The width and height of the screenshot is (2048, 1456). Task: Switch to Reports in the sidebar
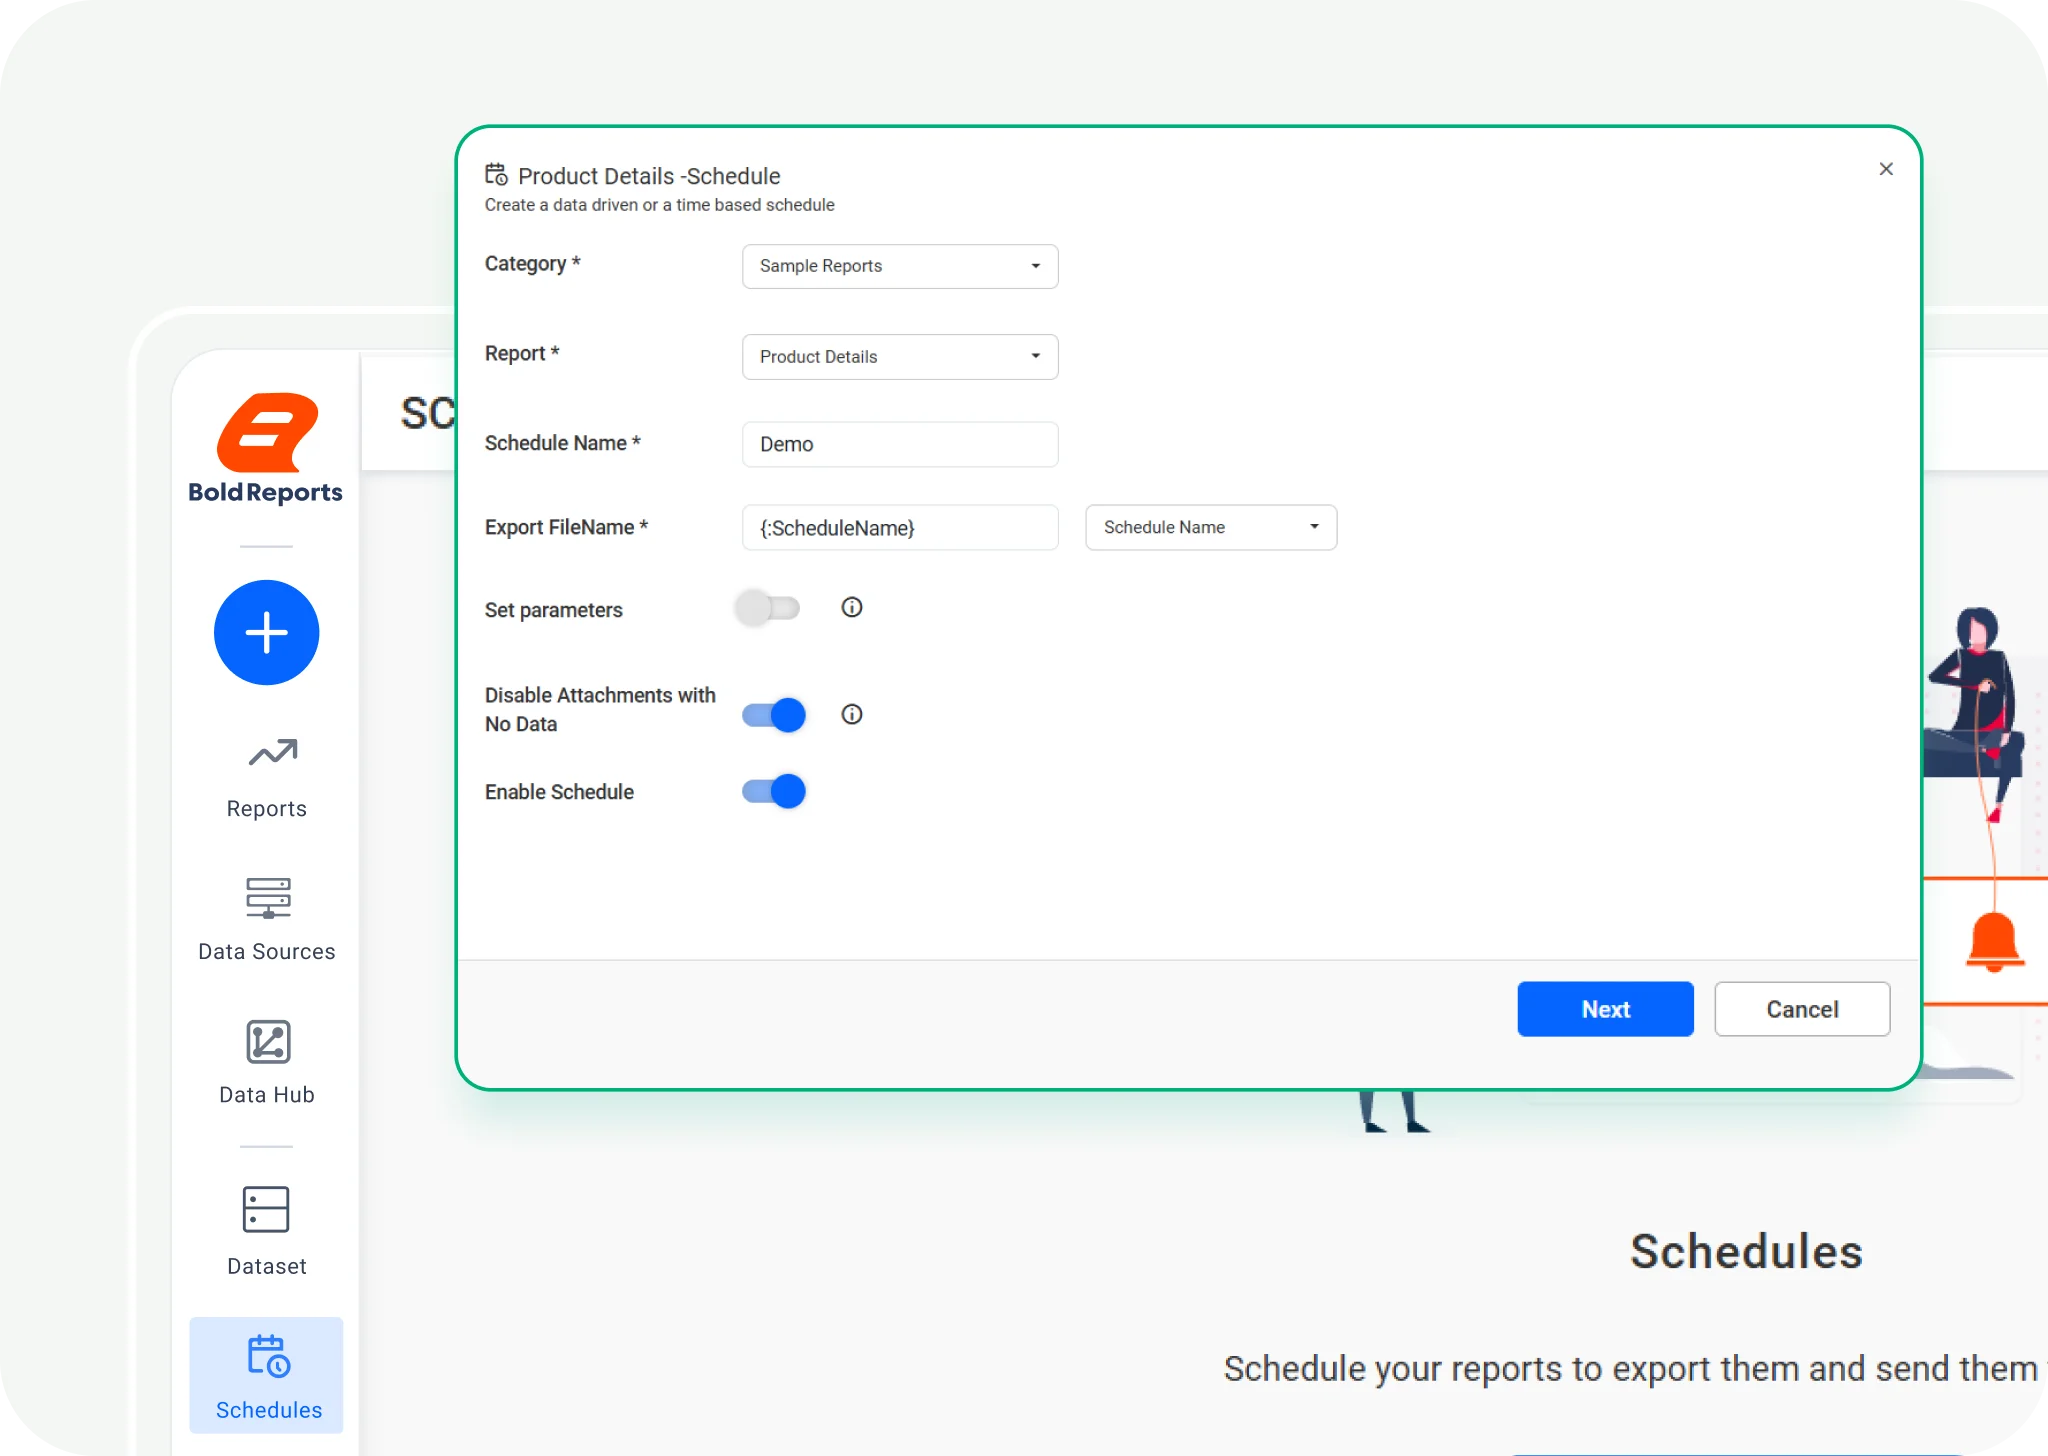click(x=266, y=808)
